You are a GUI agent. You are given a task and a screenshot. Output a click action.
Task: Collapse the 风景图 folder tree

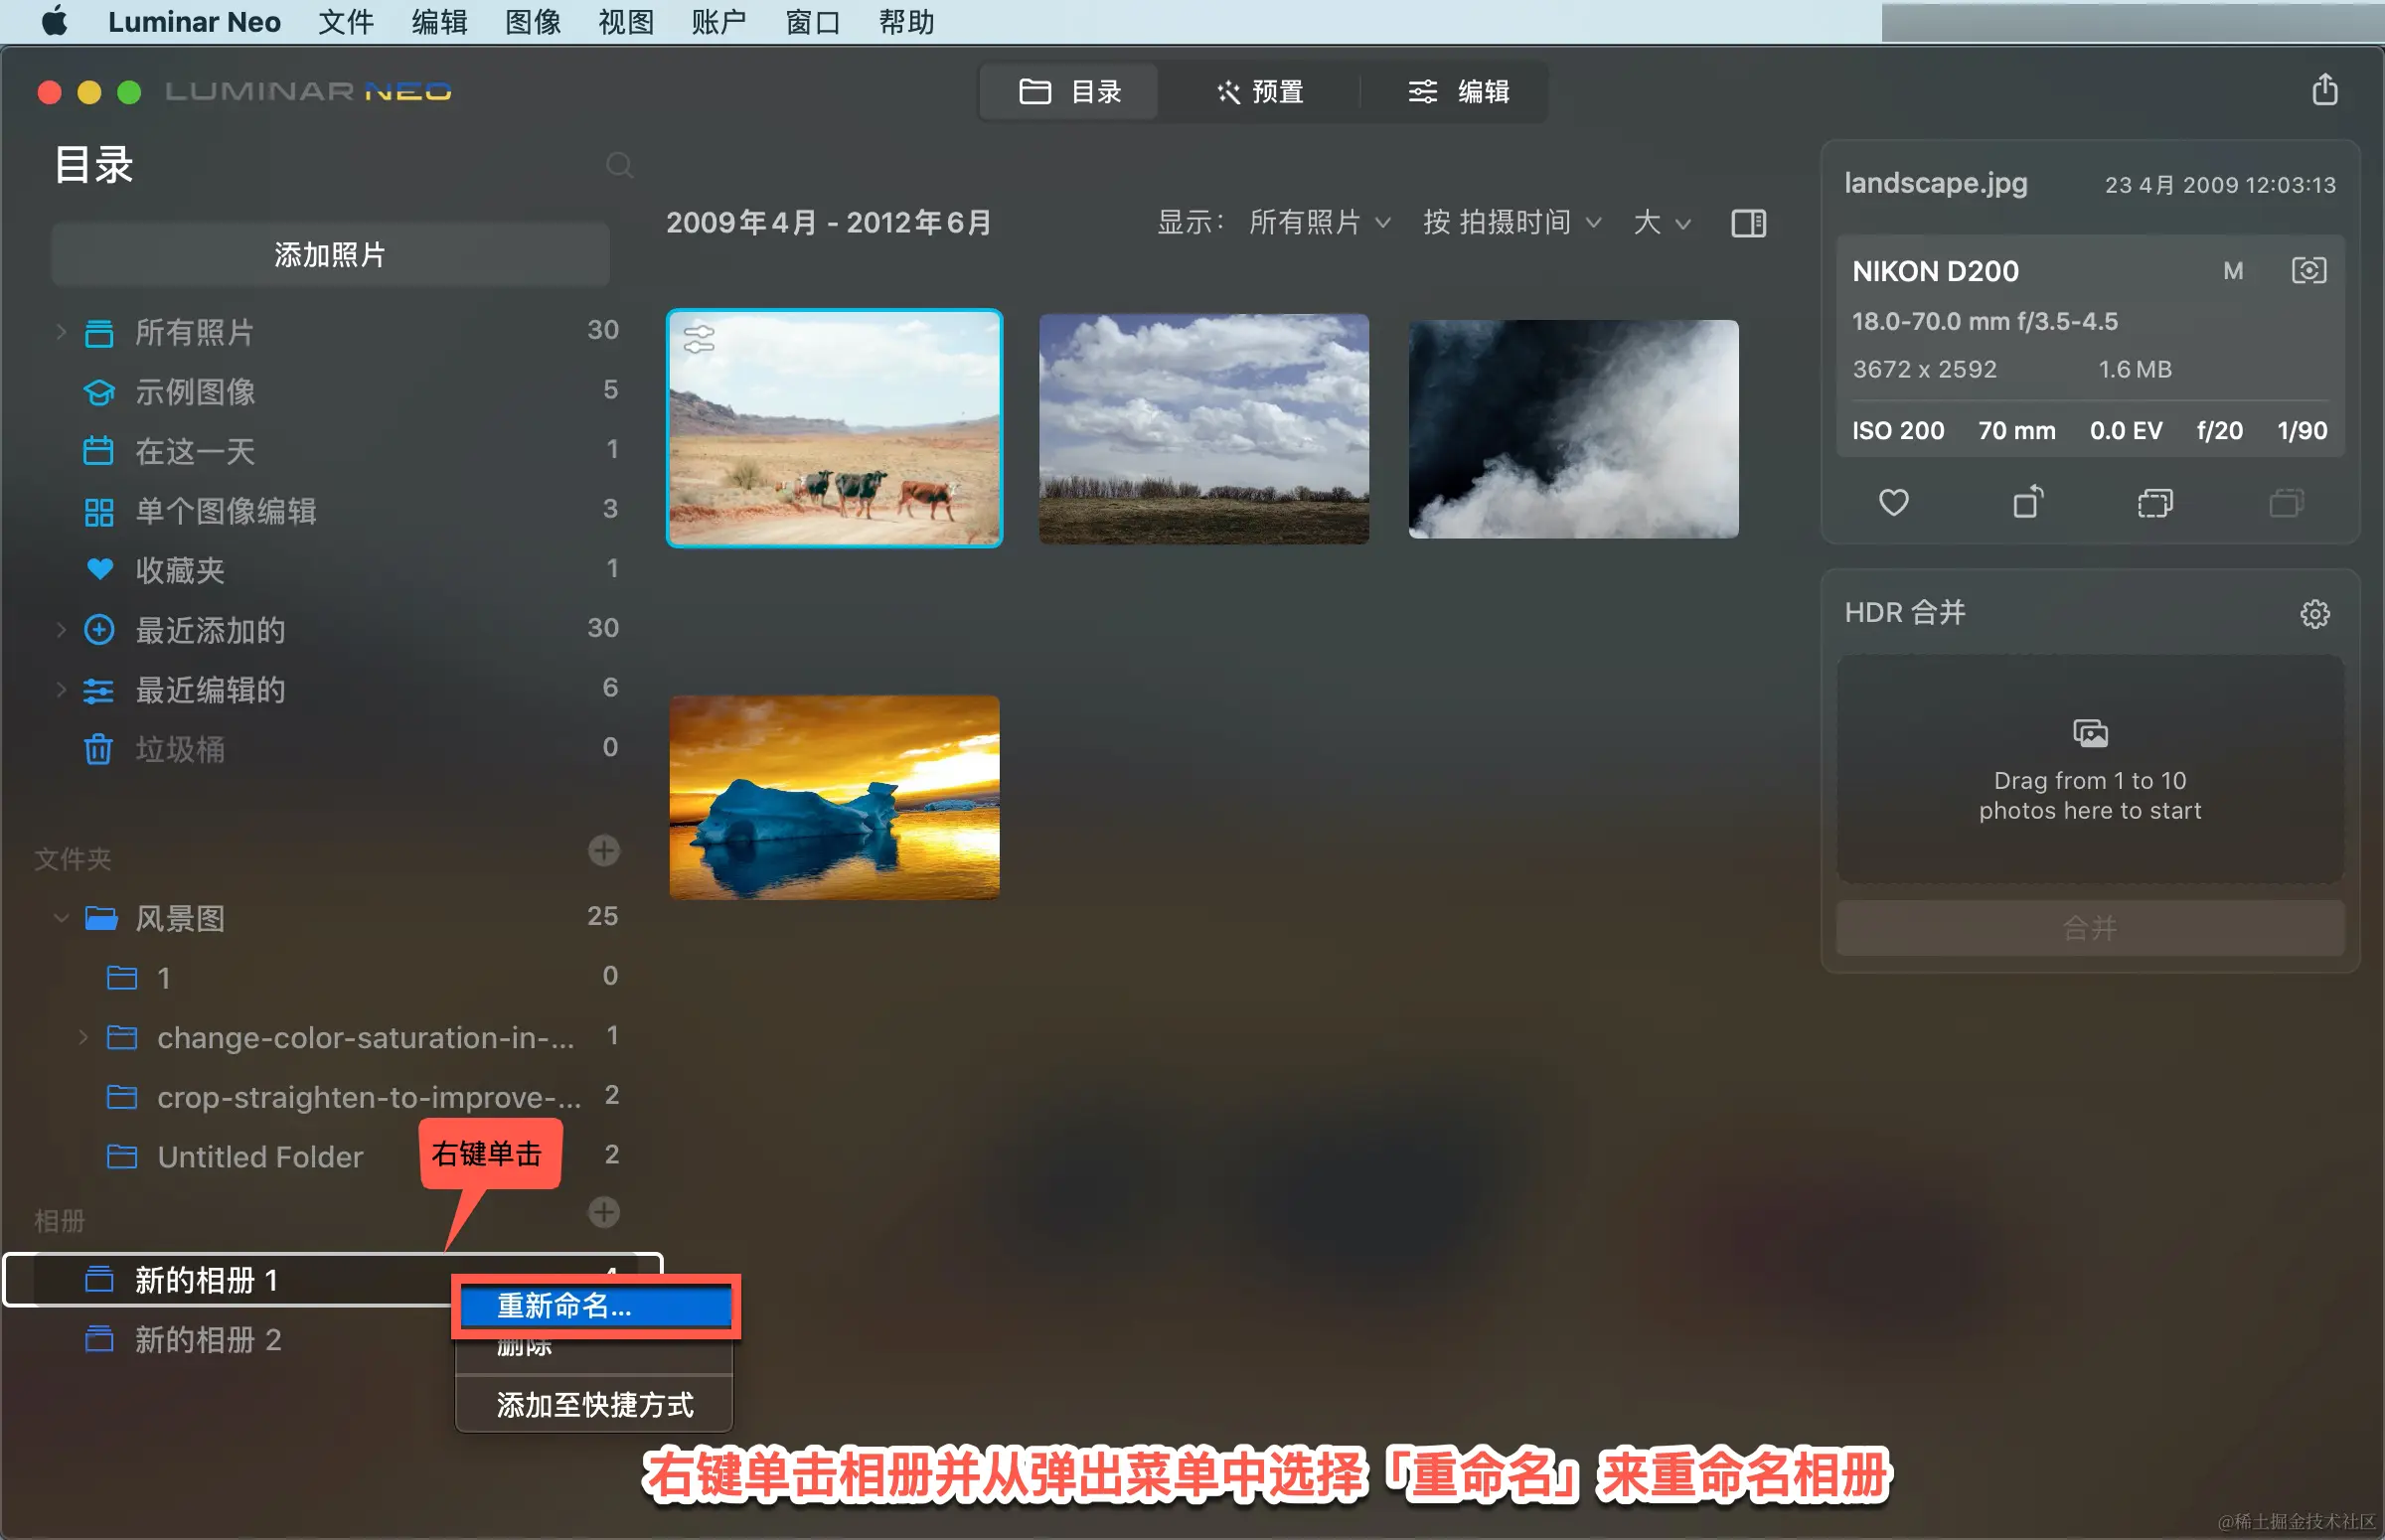click(61, 918)
